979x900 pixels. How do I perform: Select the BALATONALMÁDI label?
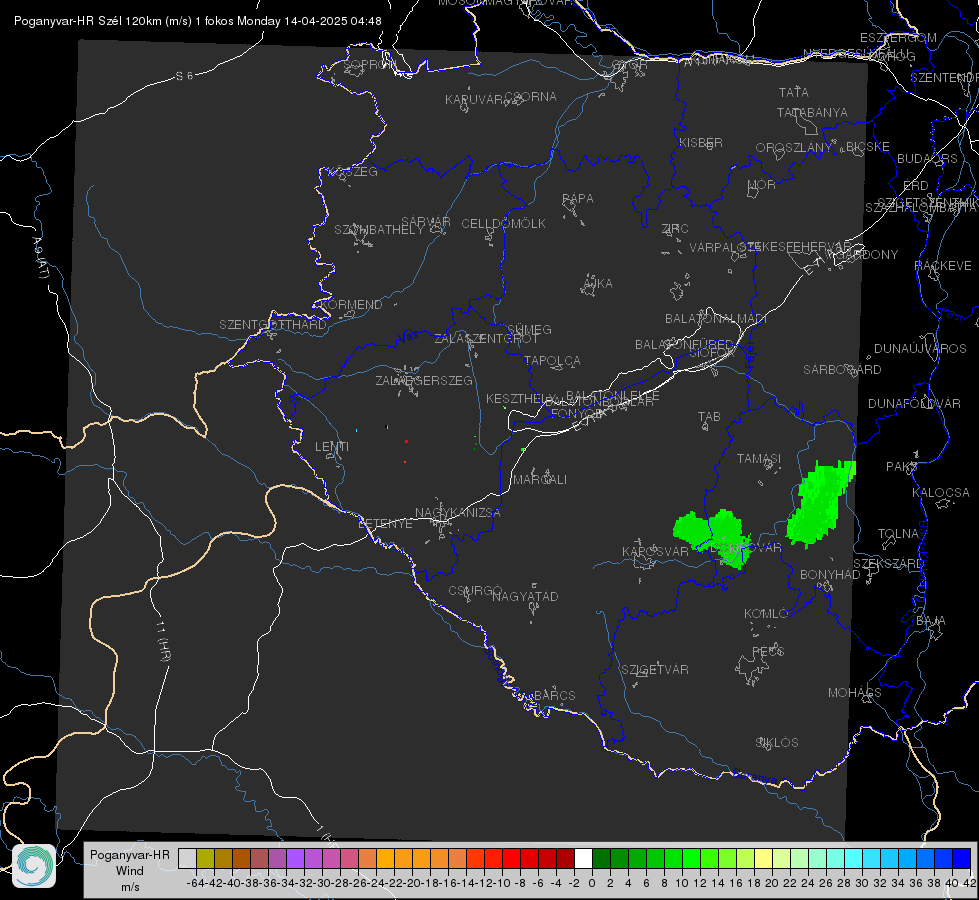tap(716, 319)
